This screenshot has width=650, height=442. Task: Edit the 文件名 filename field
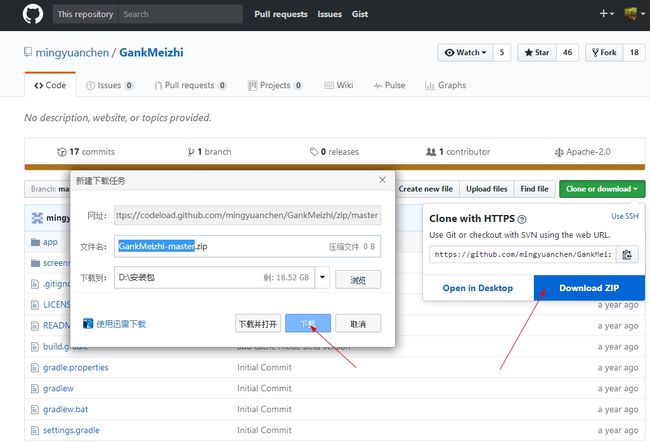[x=247, y=246]
